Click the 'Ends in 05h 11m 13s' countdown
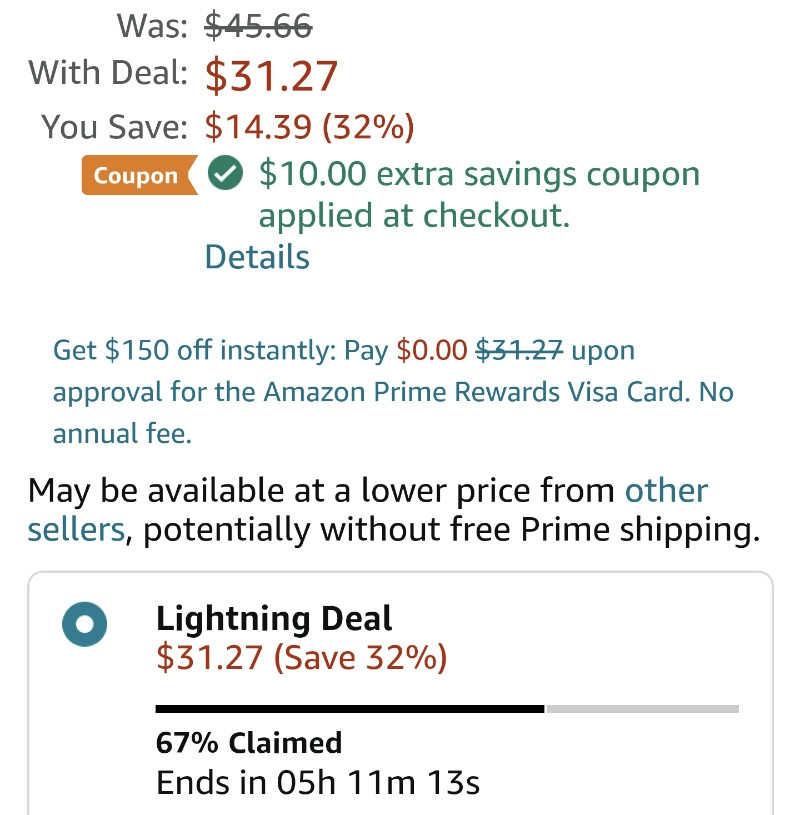The image size is (800, 815). point(318,782)
